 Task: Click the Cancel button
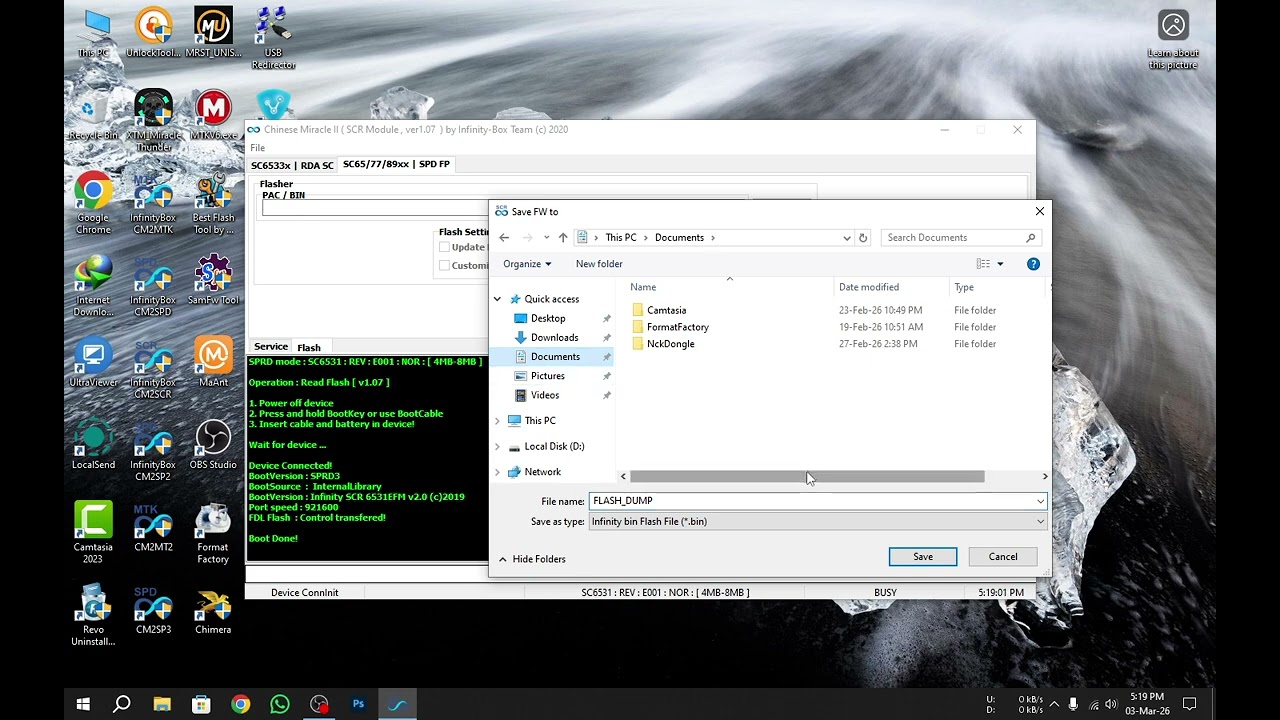(1003, 557)
